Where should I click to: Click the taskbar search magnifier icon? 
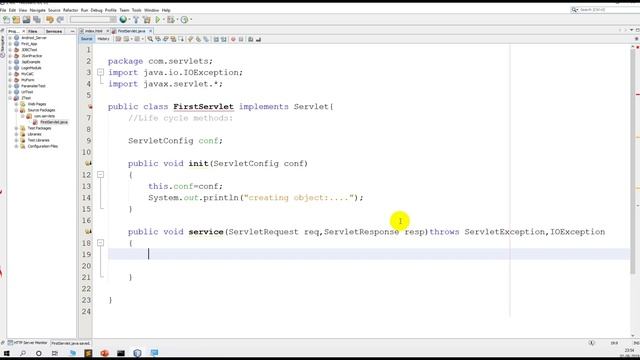click(23, 353)
